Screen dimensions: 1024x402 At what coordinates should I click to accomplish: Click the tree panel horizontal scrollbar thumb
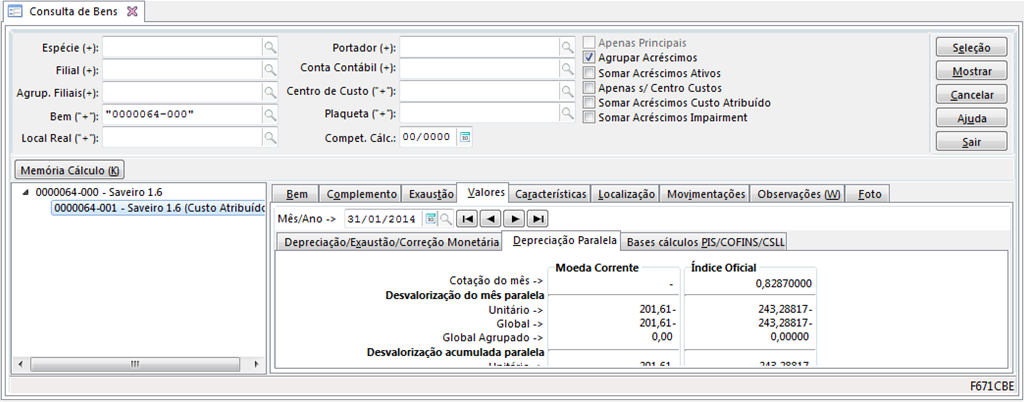(x=134, y=363)
